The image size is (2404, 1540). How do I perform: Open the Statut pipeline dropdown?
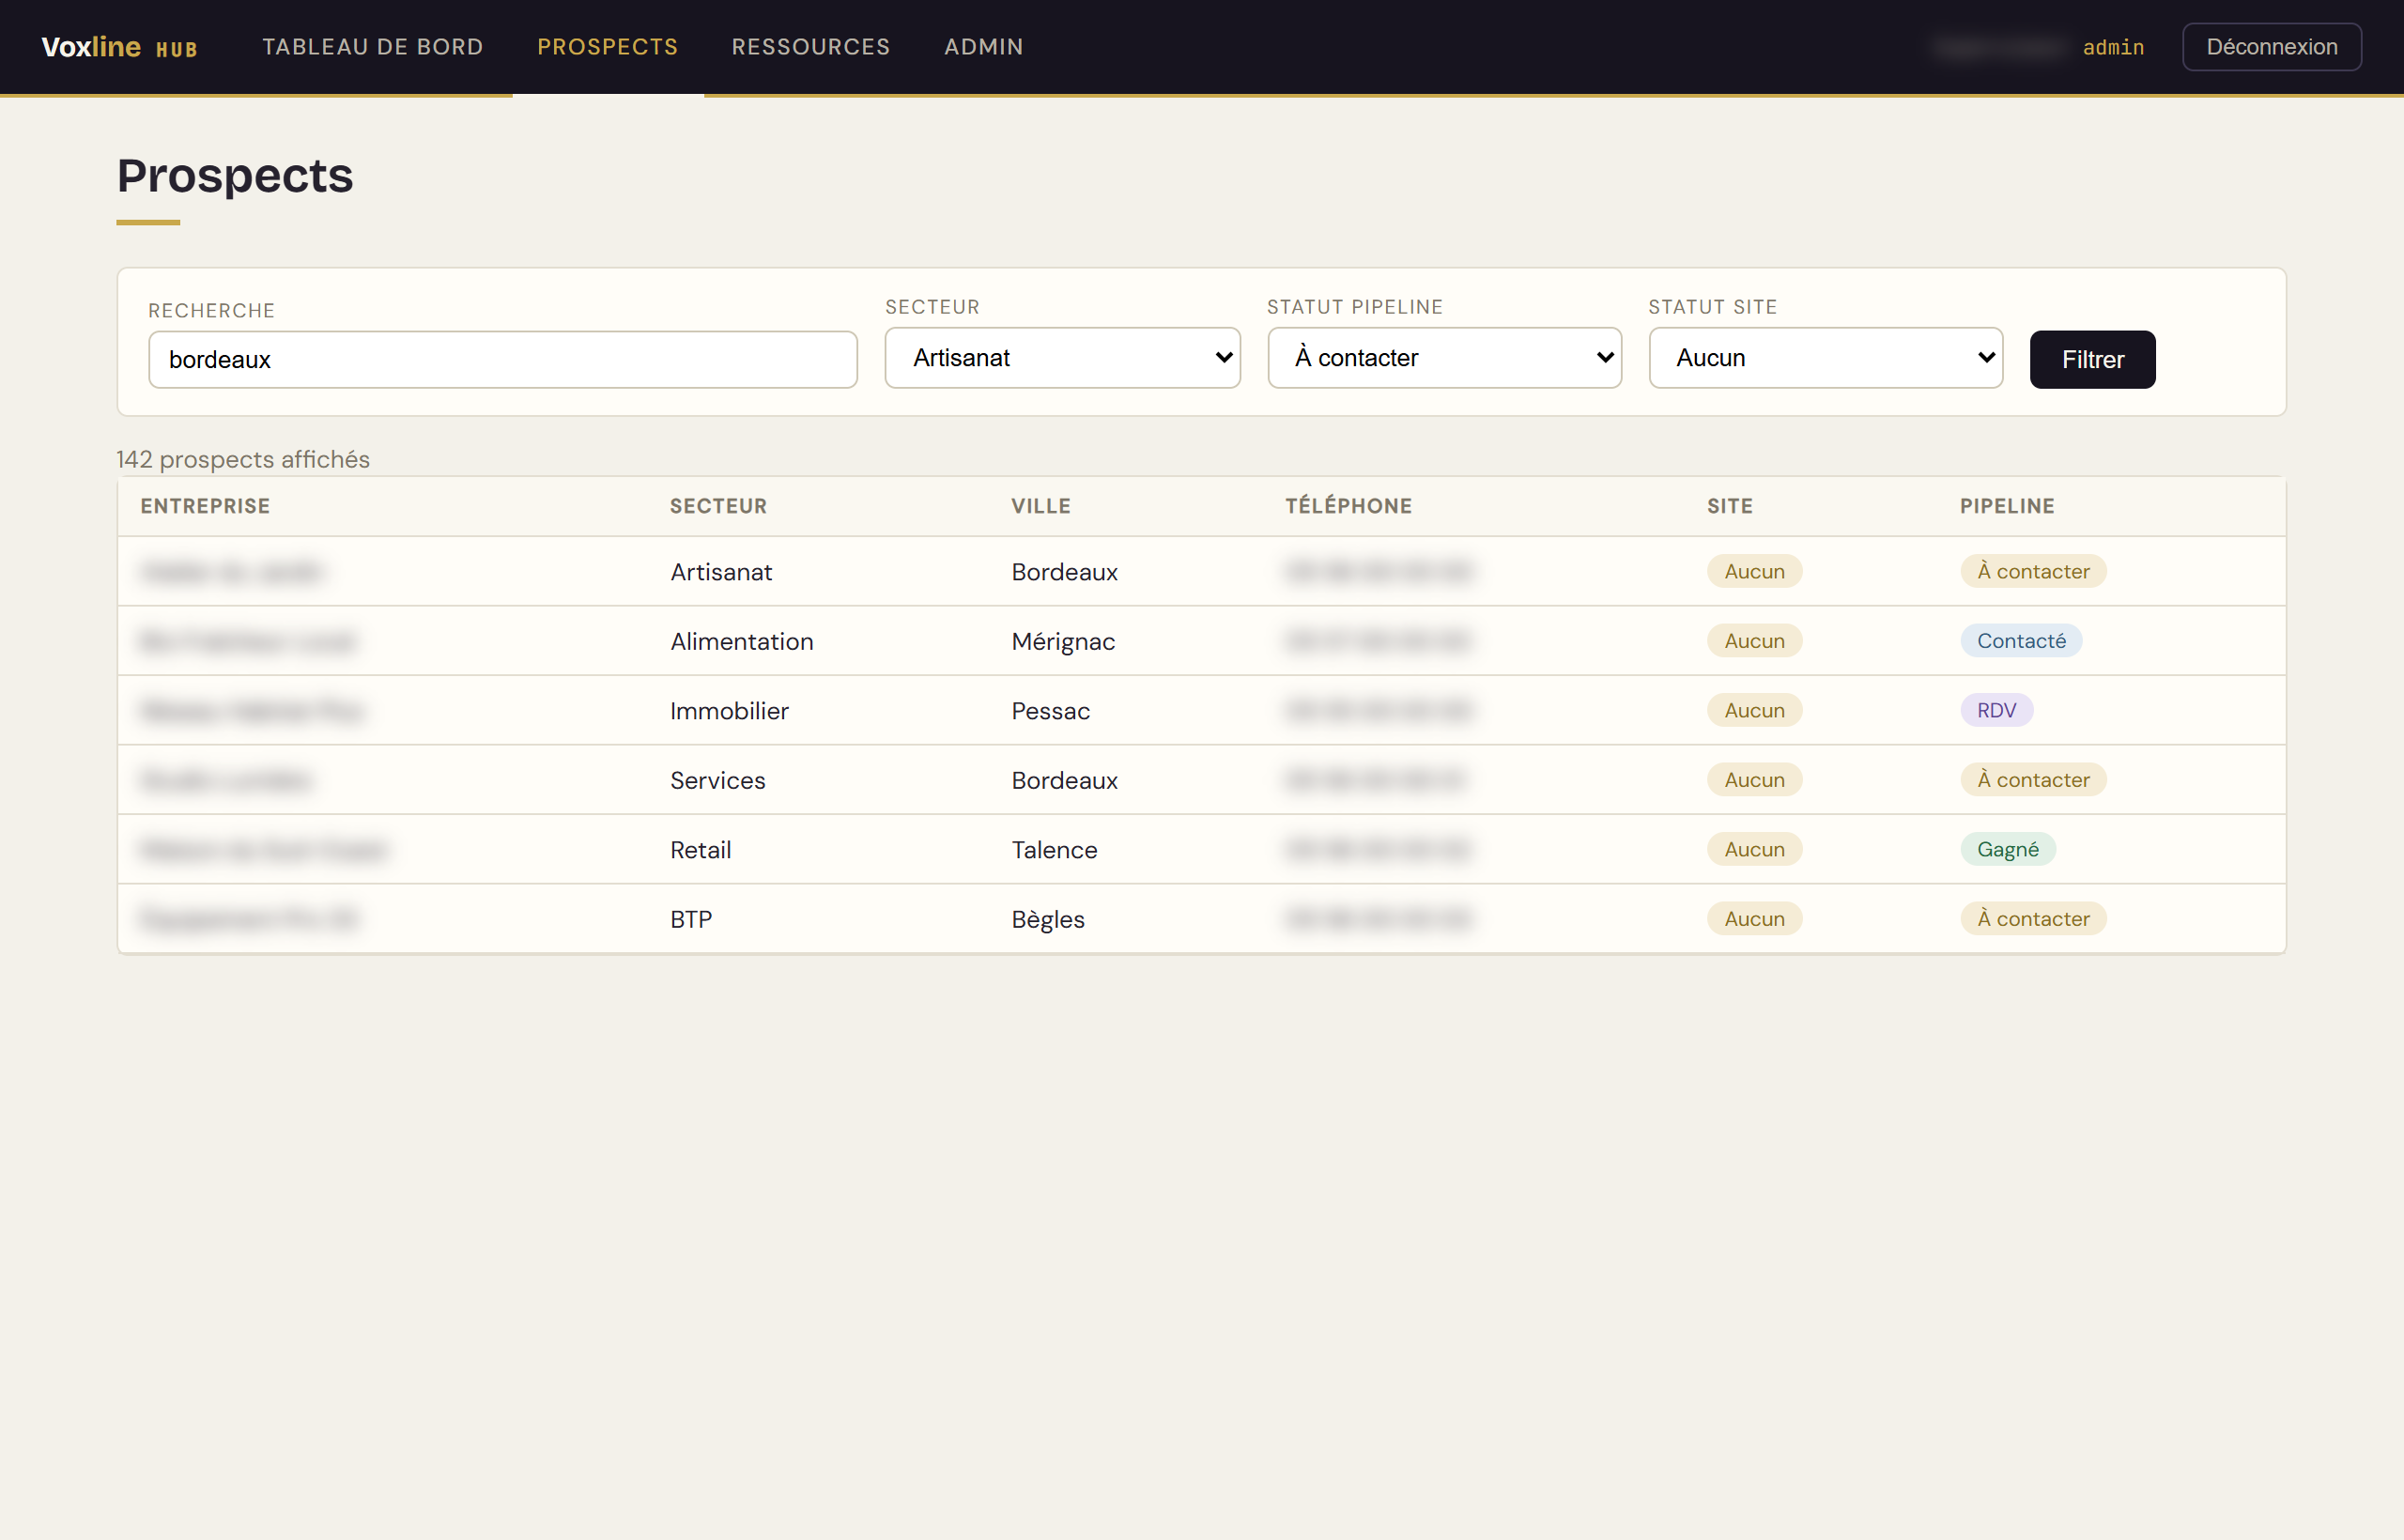coord(1444,357)
